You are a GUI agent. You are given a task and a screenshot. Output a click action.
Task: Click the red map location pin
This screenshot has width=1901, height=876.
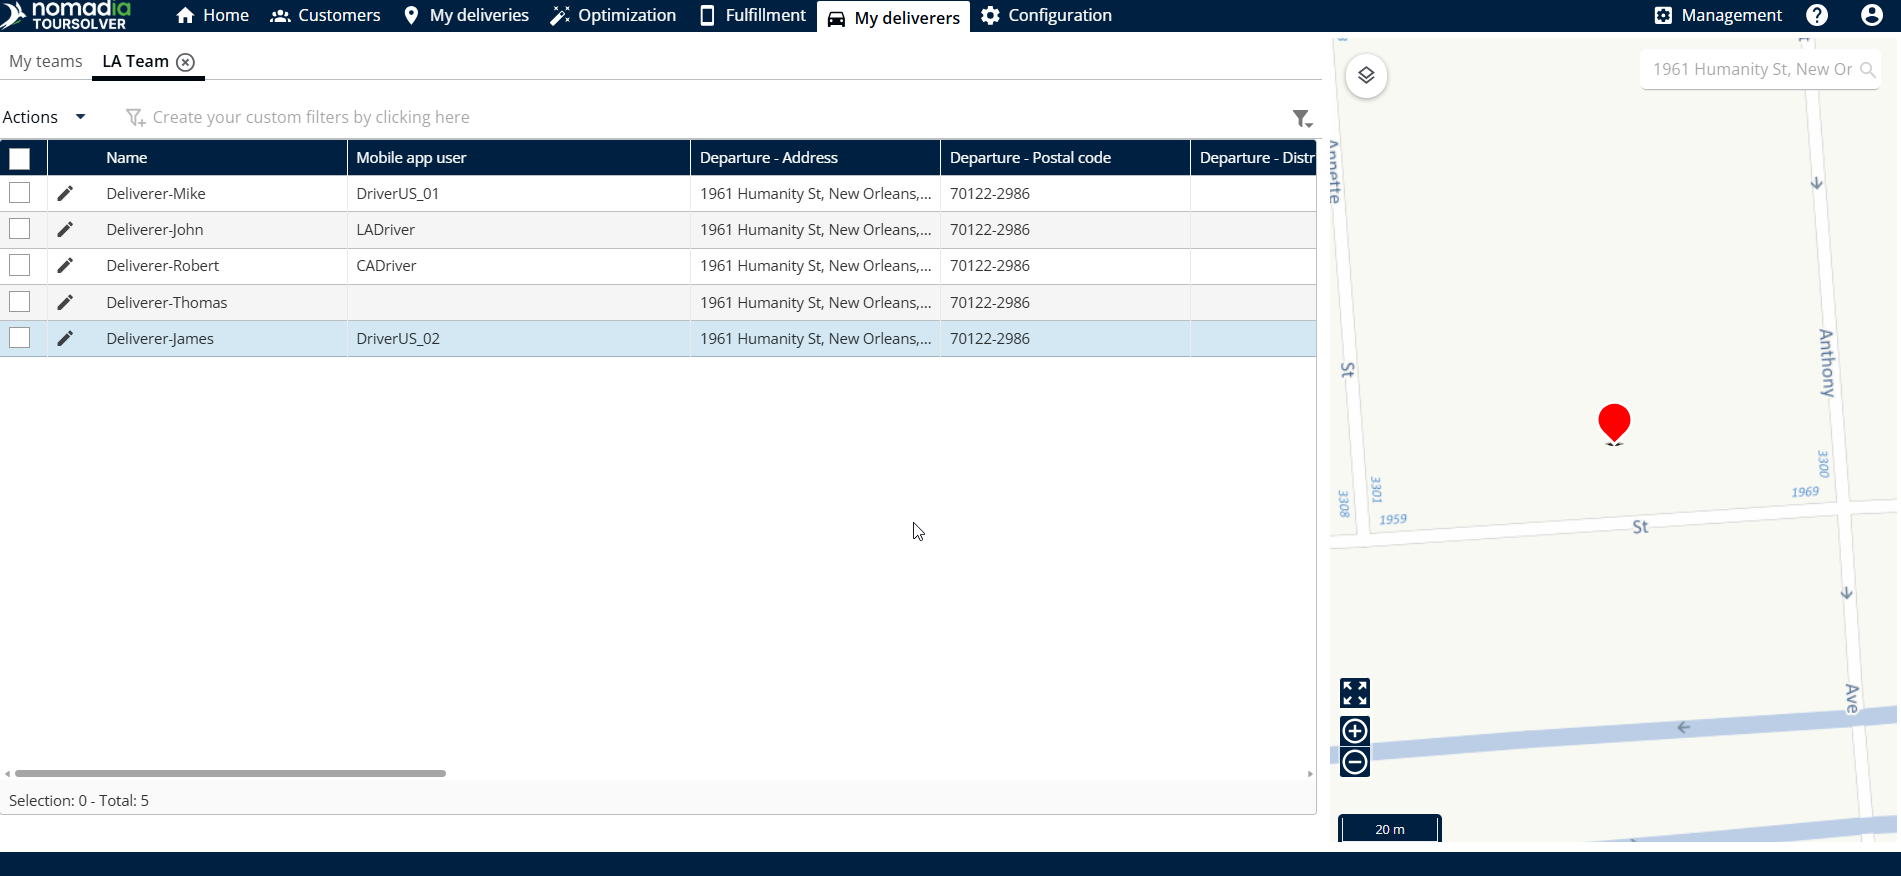click(1613, 422)
